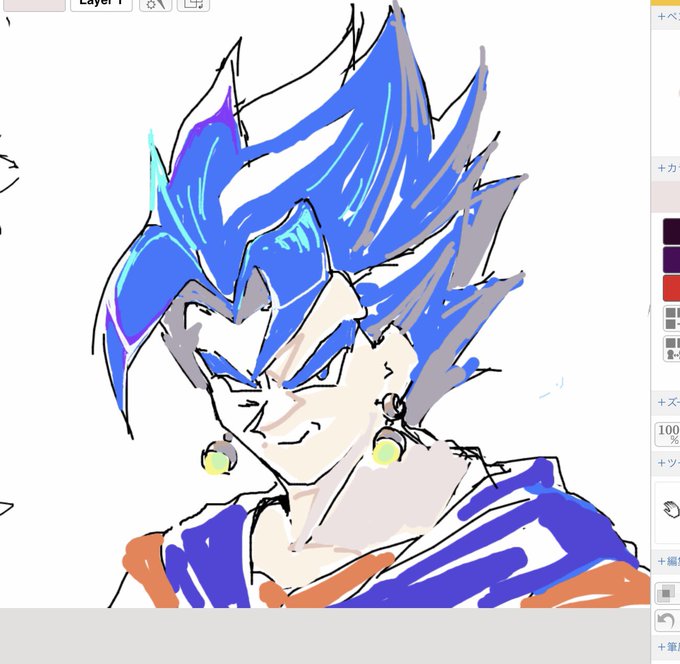Expand the ズーム panel header
The width and height of the screenshot is (680, 664).
tap(668, 402)
